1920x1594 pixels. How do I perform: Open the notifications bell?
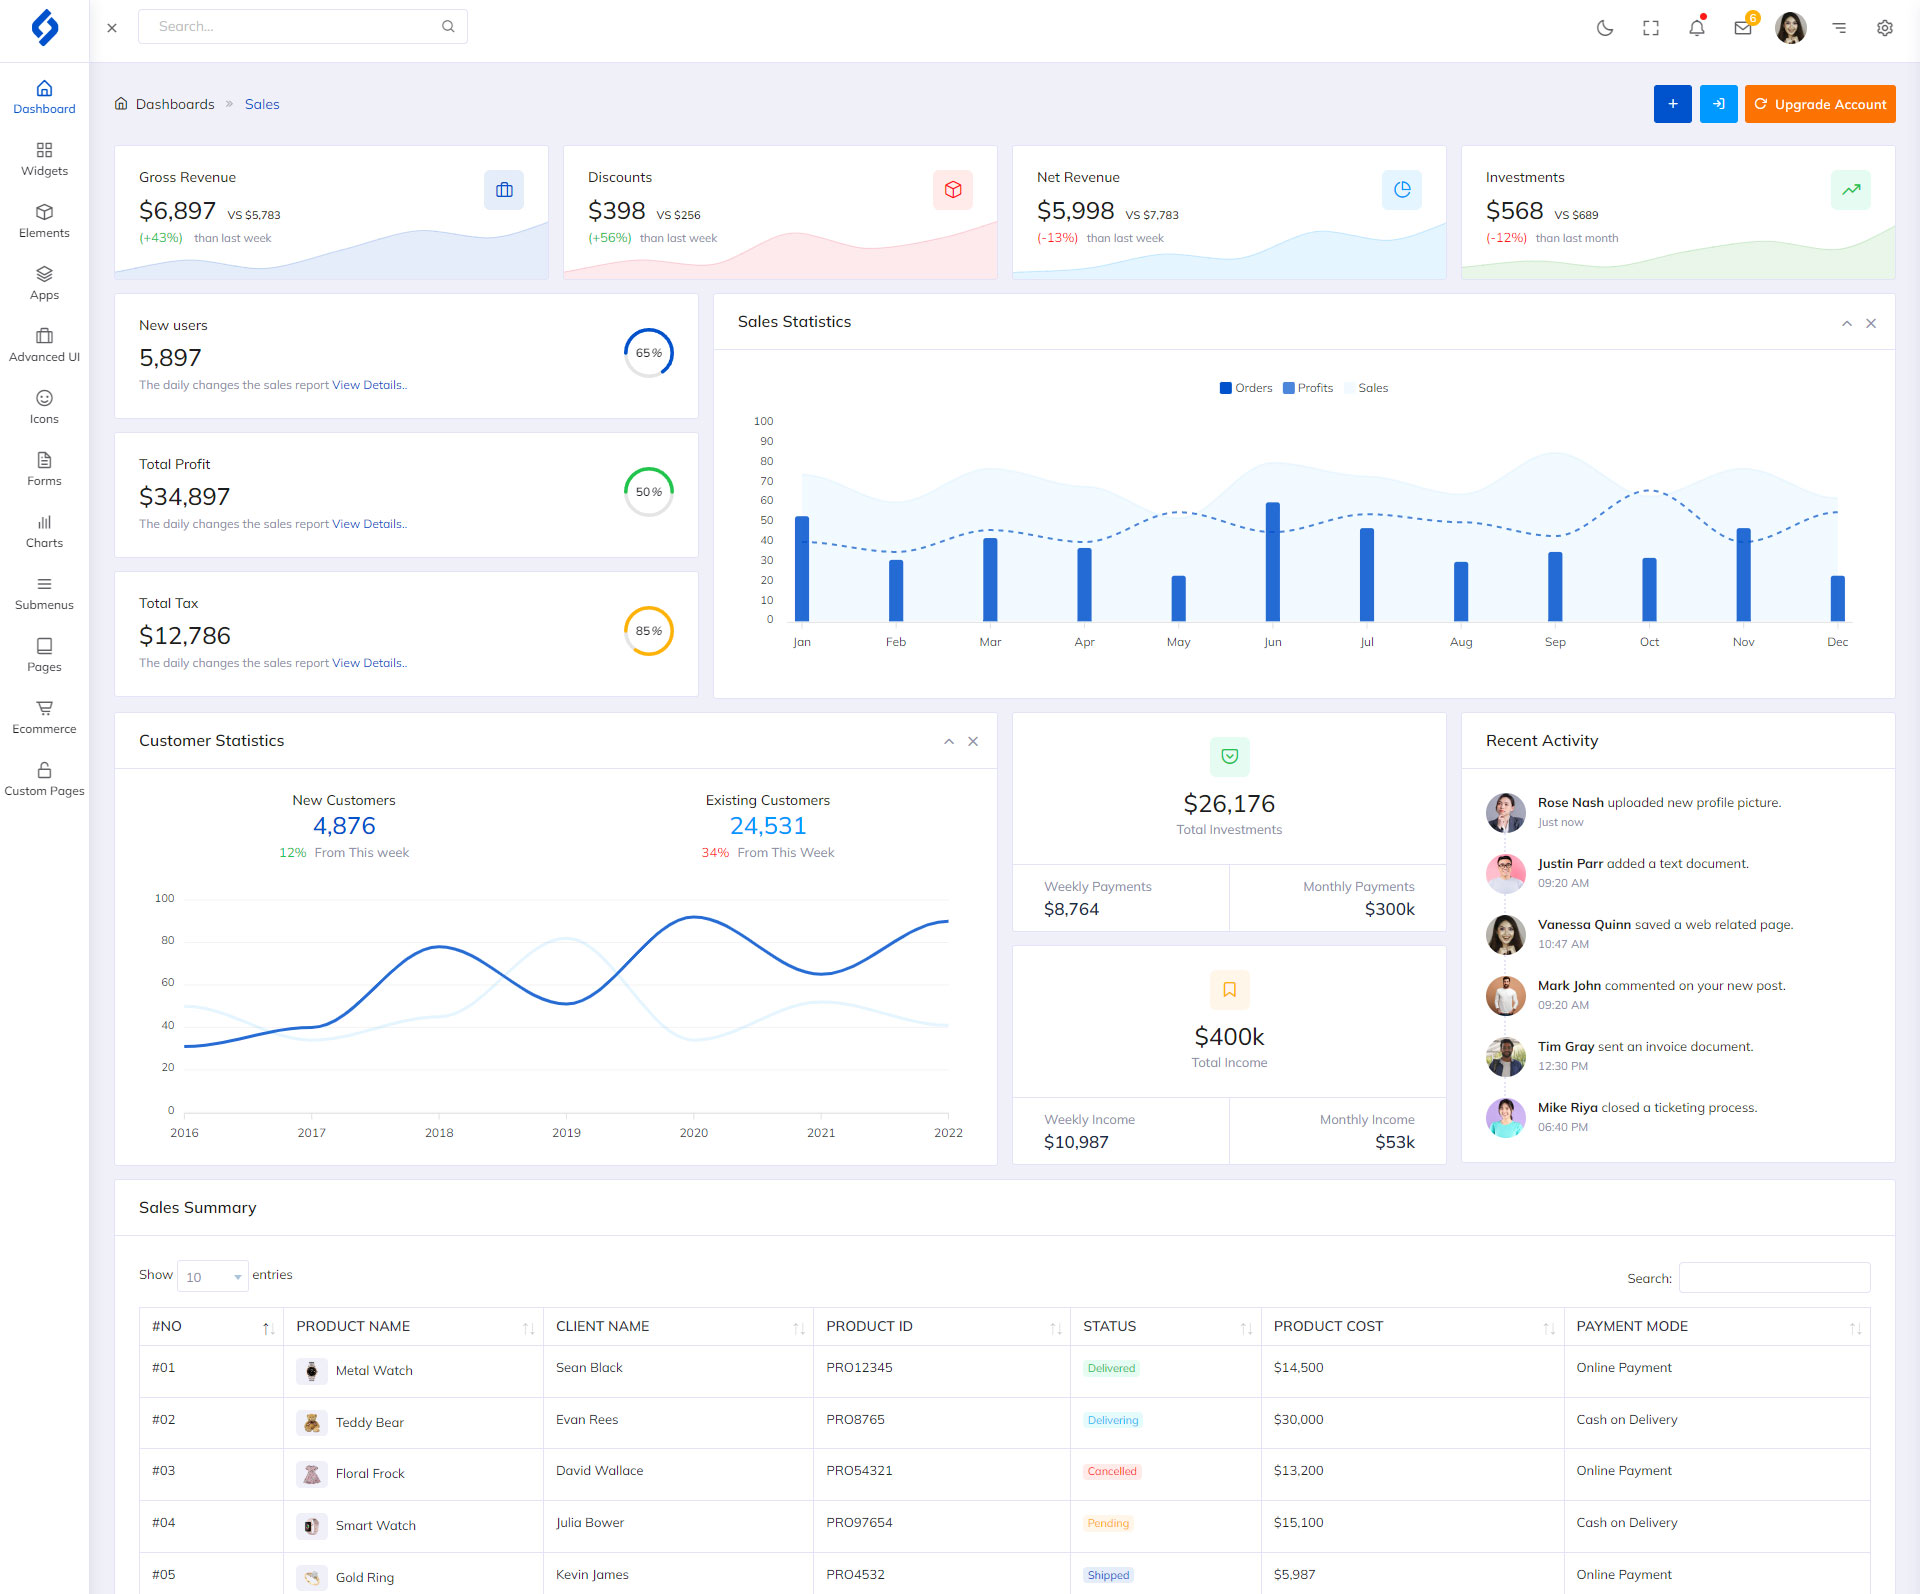click(x=1697, y=28)
